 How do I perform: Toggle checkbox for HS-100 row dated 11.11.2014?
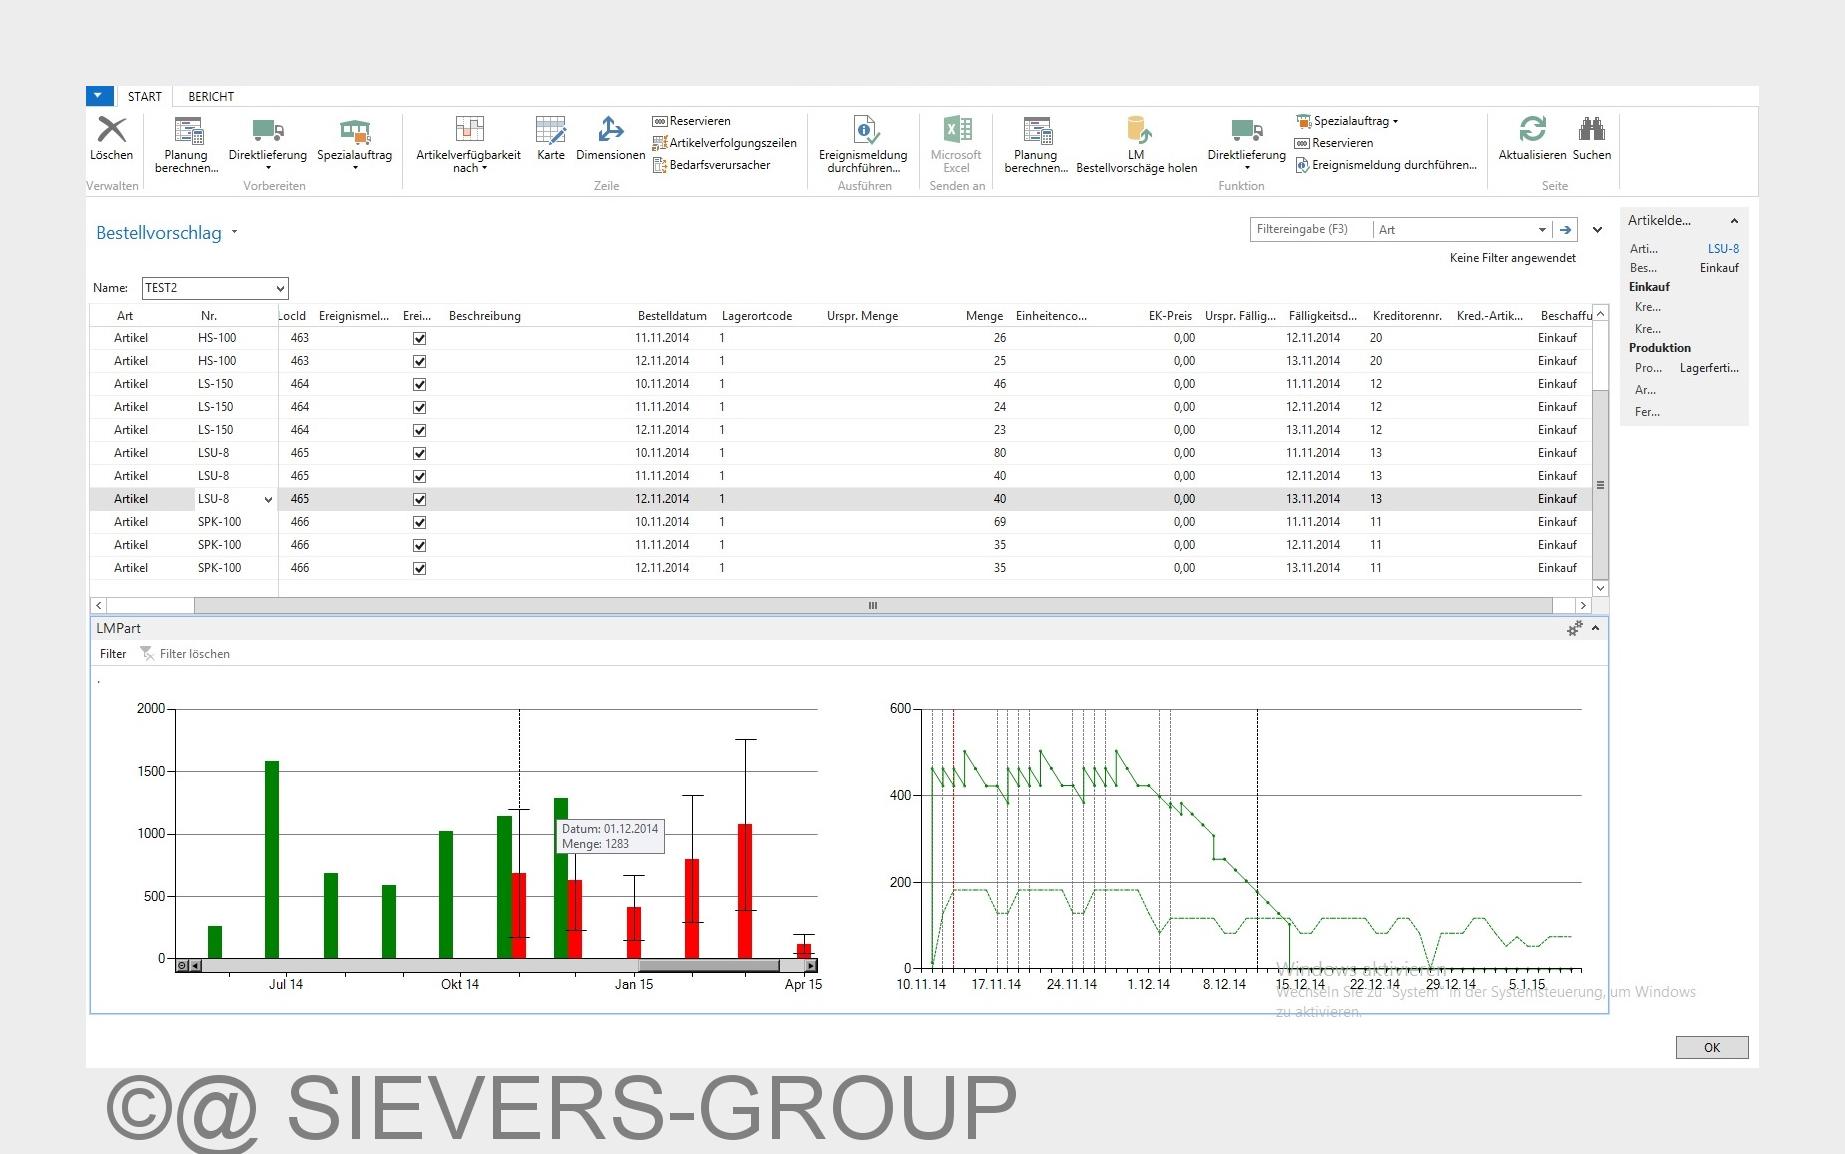point(420,338)
